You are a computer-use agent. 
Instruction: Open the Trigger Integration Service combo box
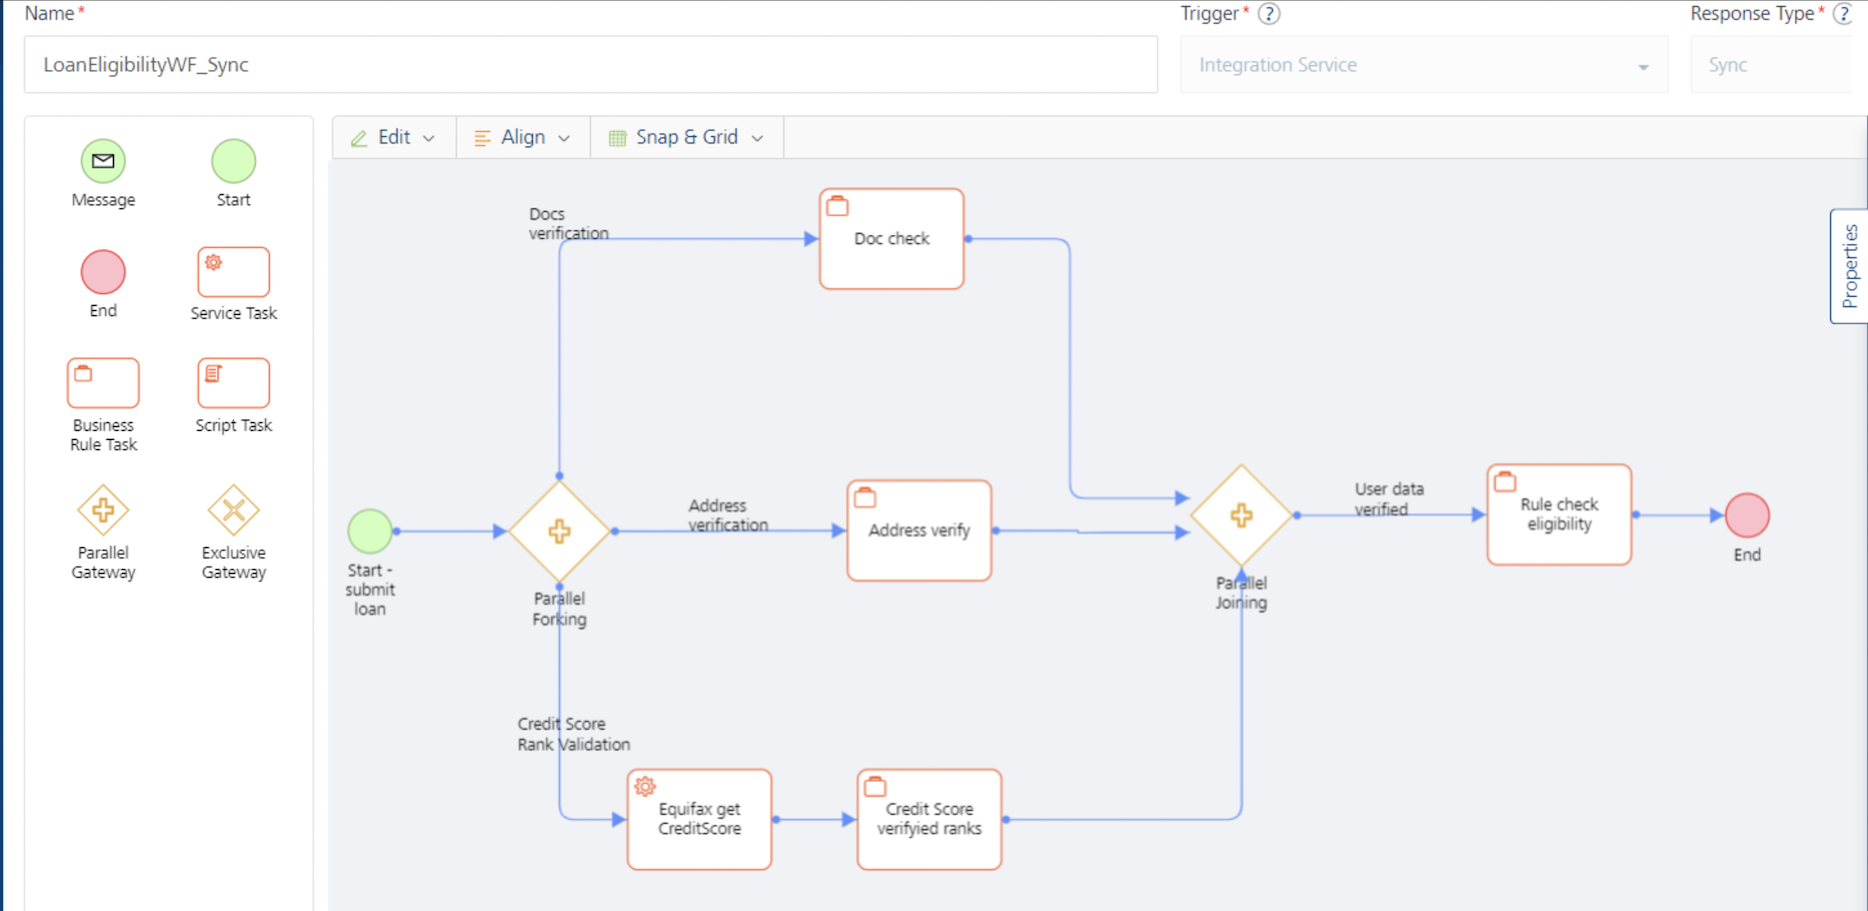[1423, 65]
